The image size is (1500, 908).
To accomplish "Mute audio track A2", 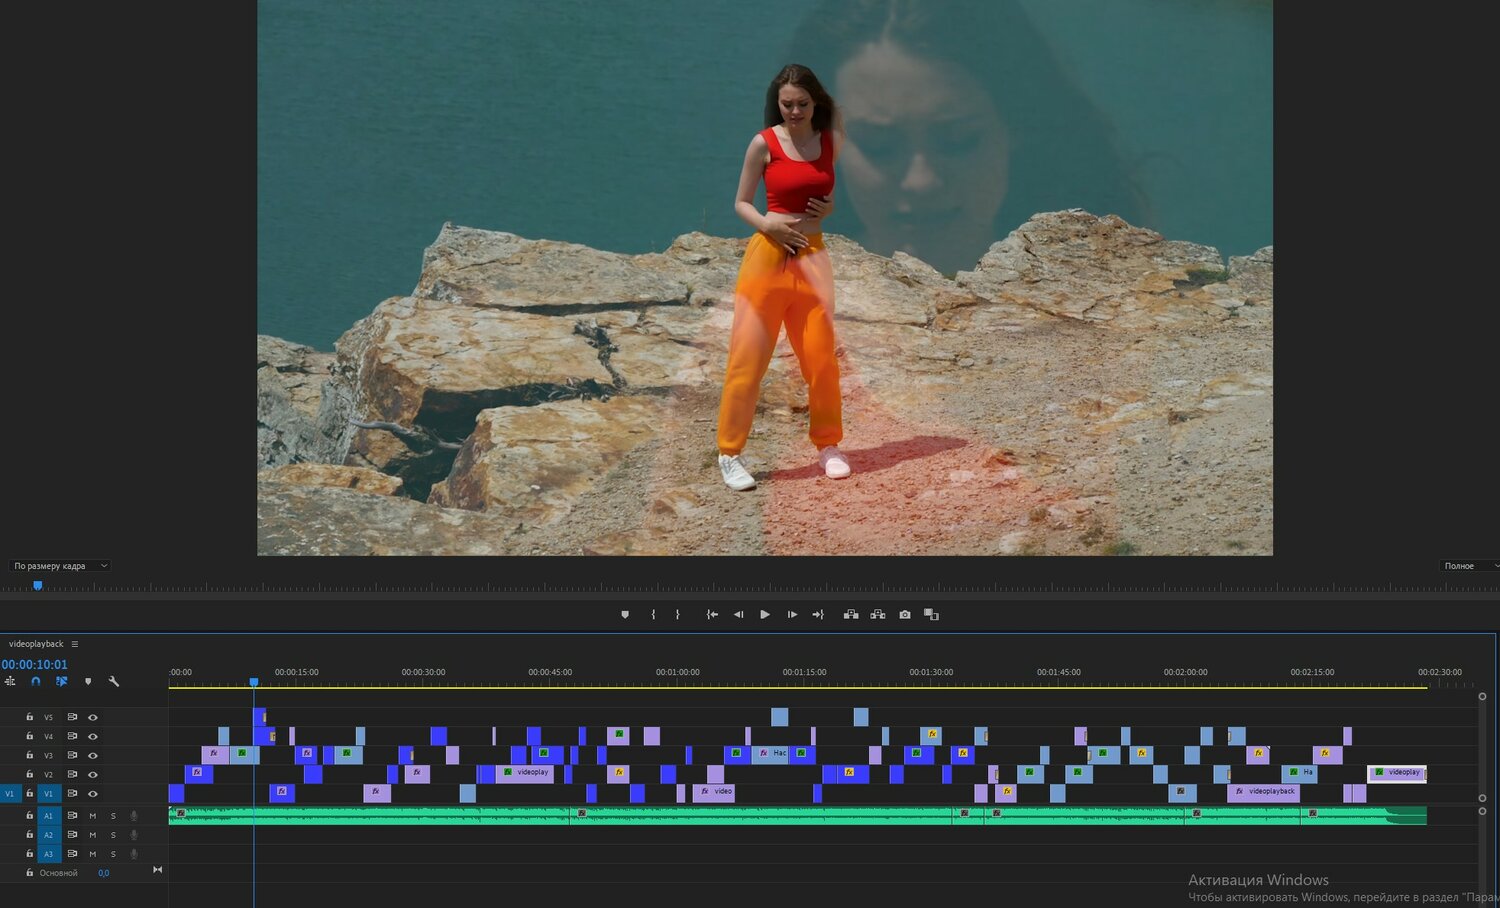I will coord(93,835).
